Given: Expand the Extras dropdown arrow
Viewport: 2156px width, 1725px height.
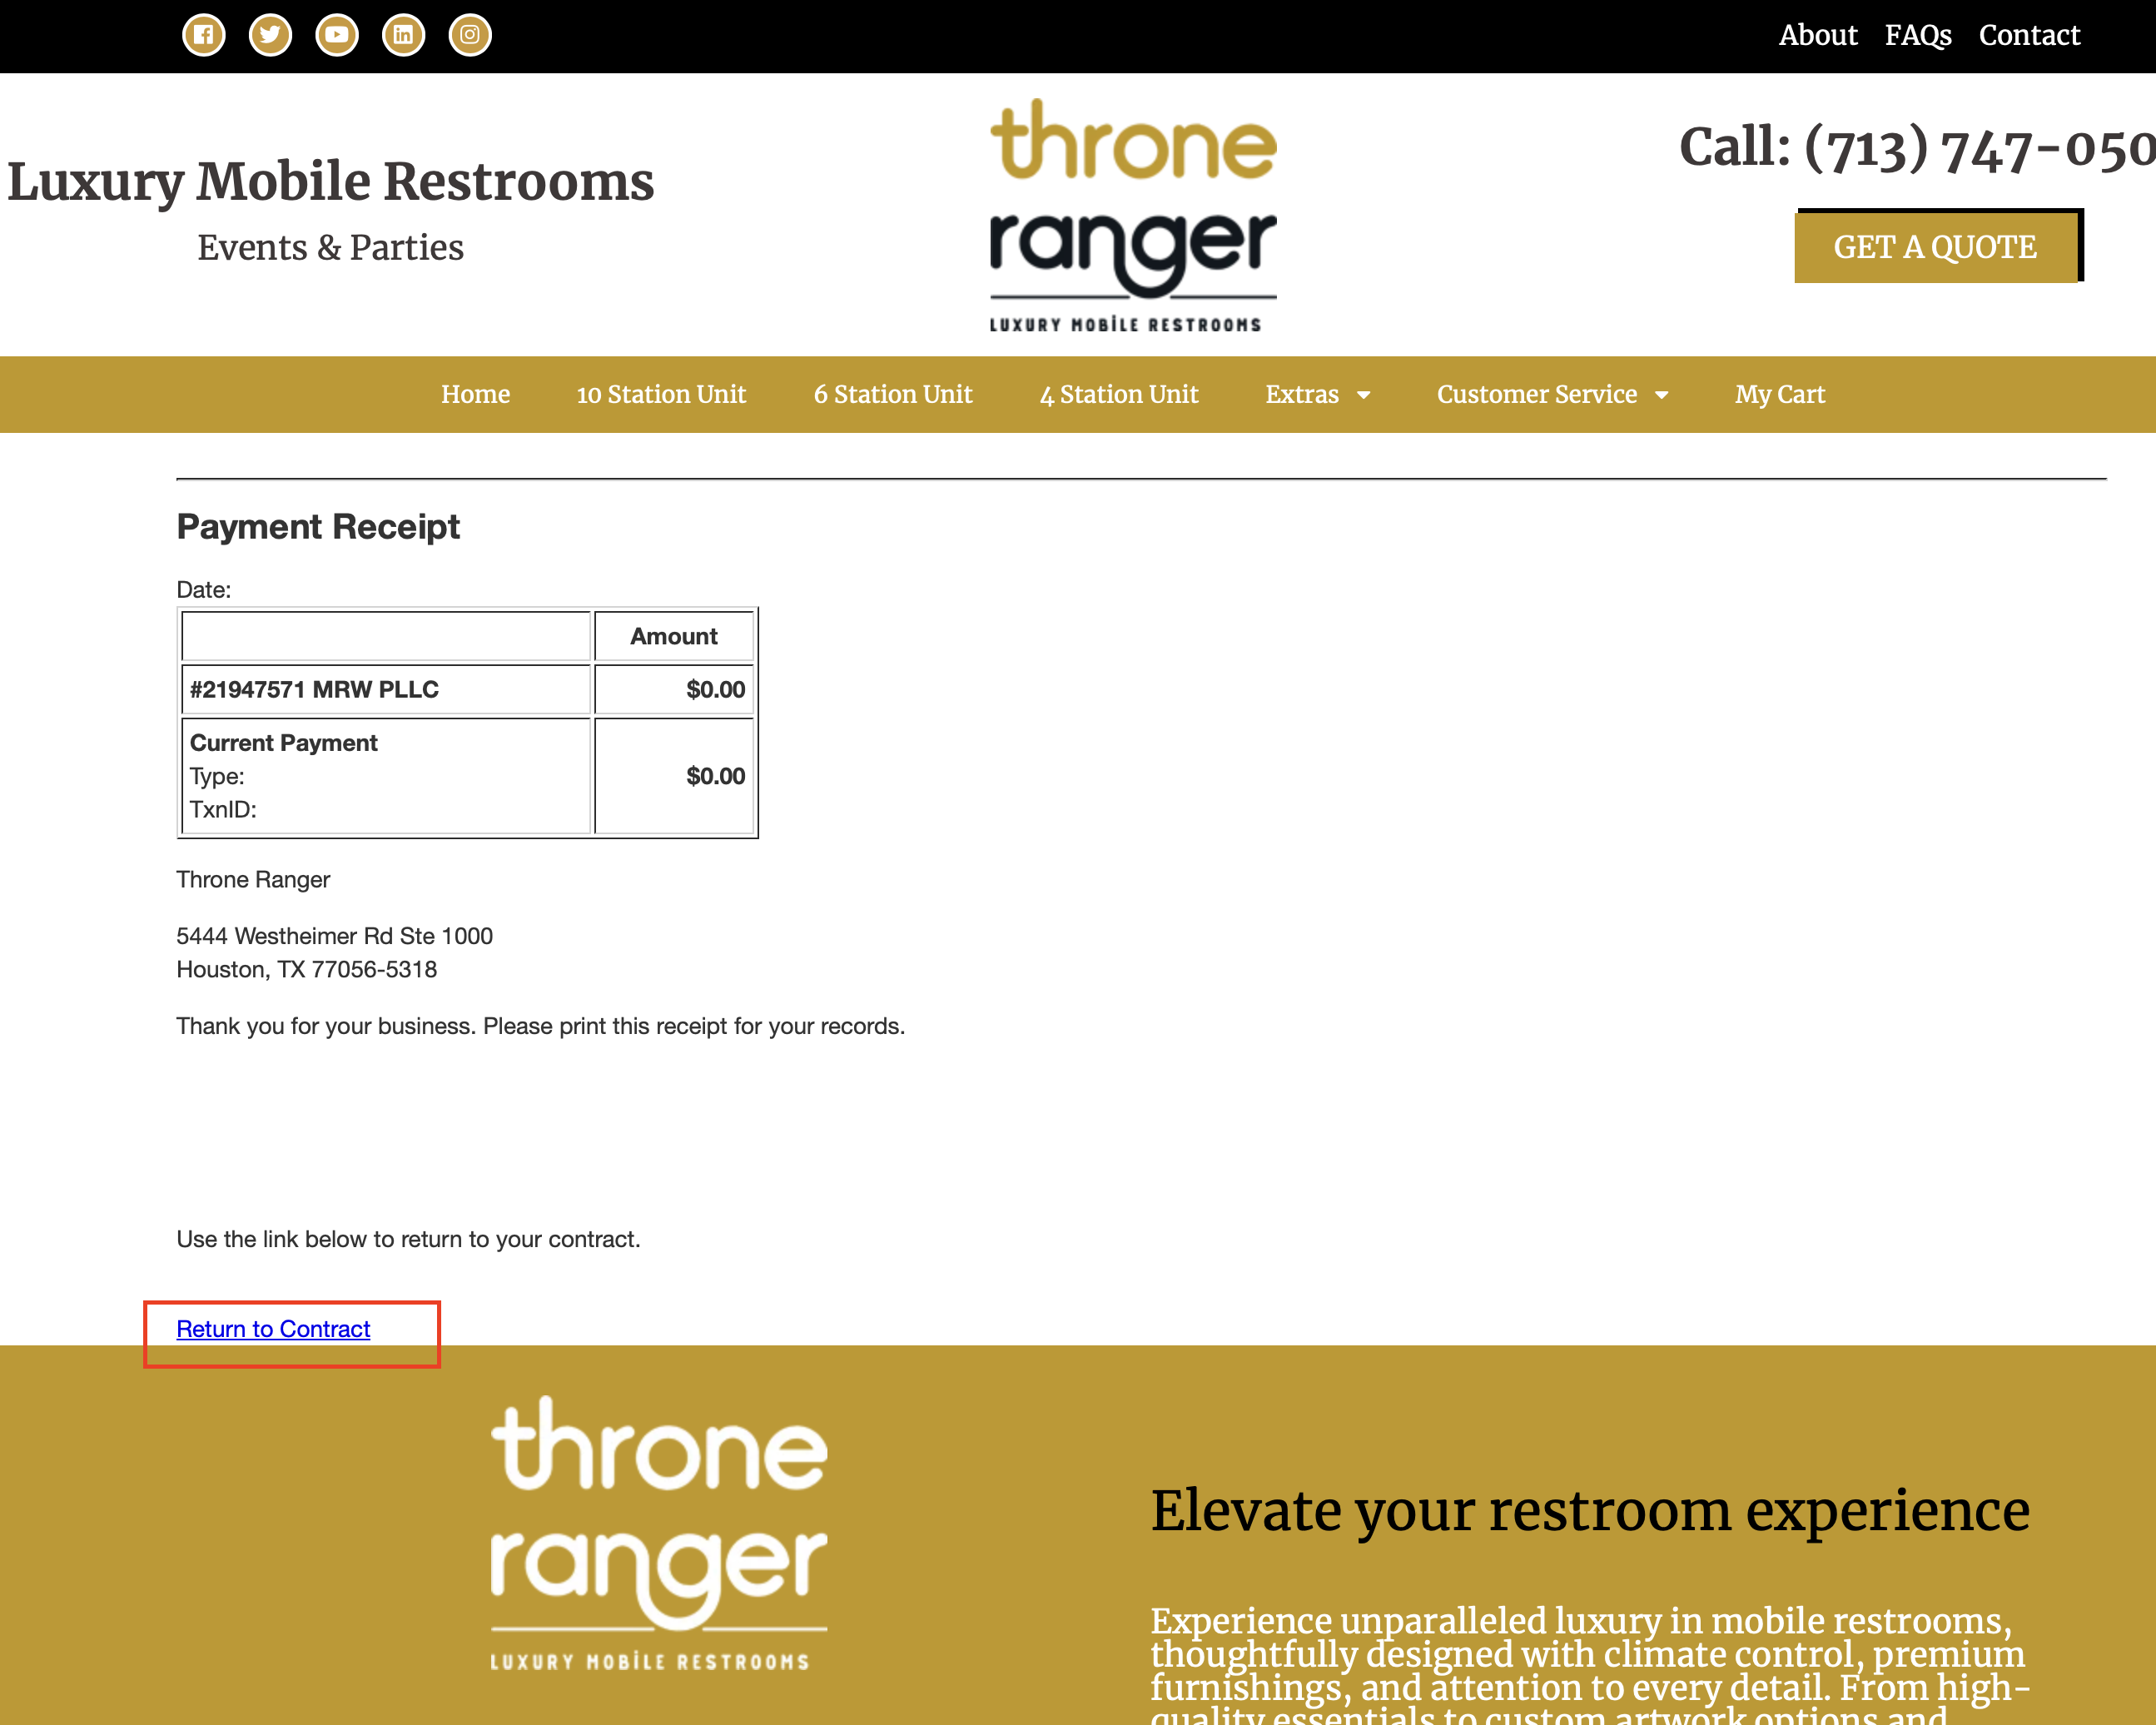Looking at the screenshot, I should 1363,395.
